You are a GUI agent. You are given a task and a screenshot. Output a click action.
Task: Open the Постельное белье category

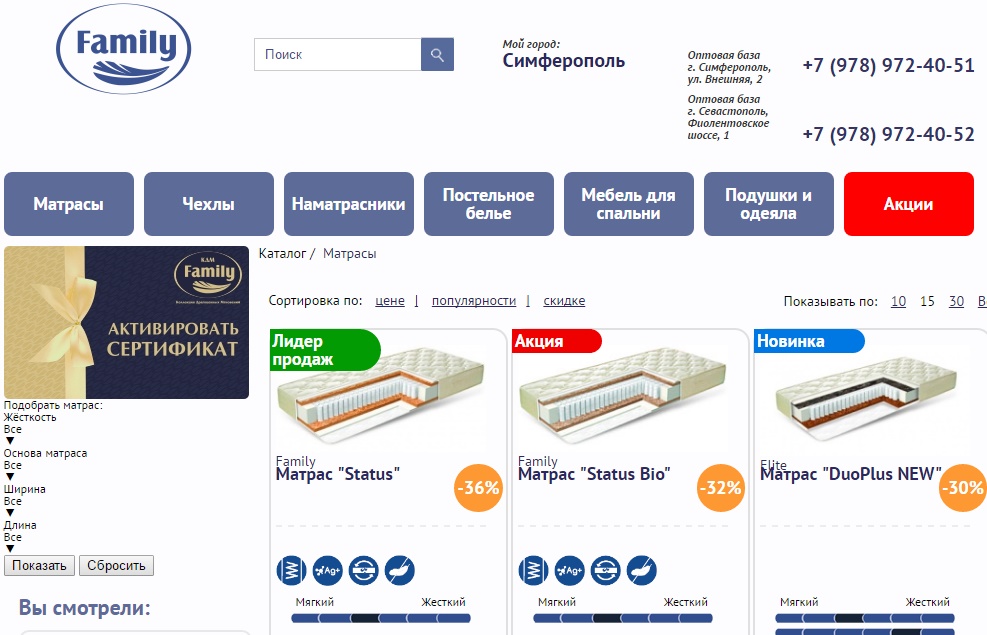(488, 204)
